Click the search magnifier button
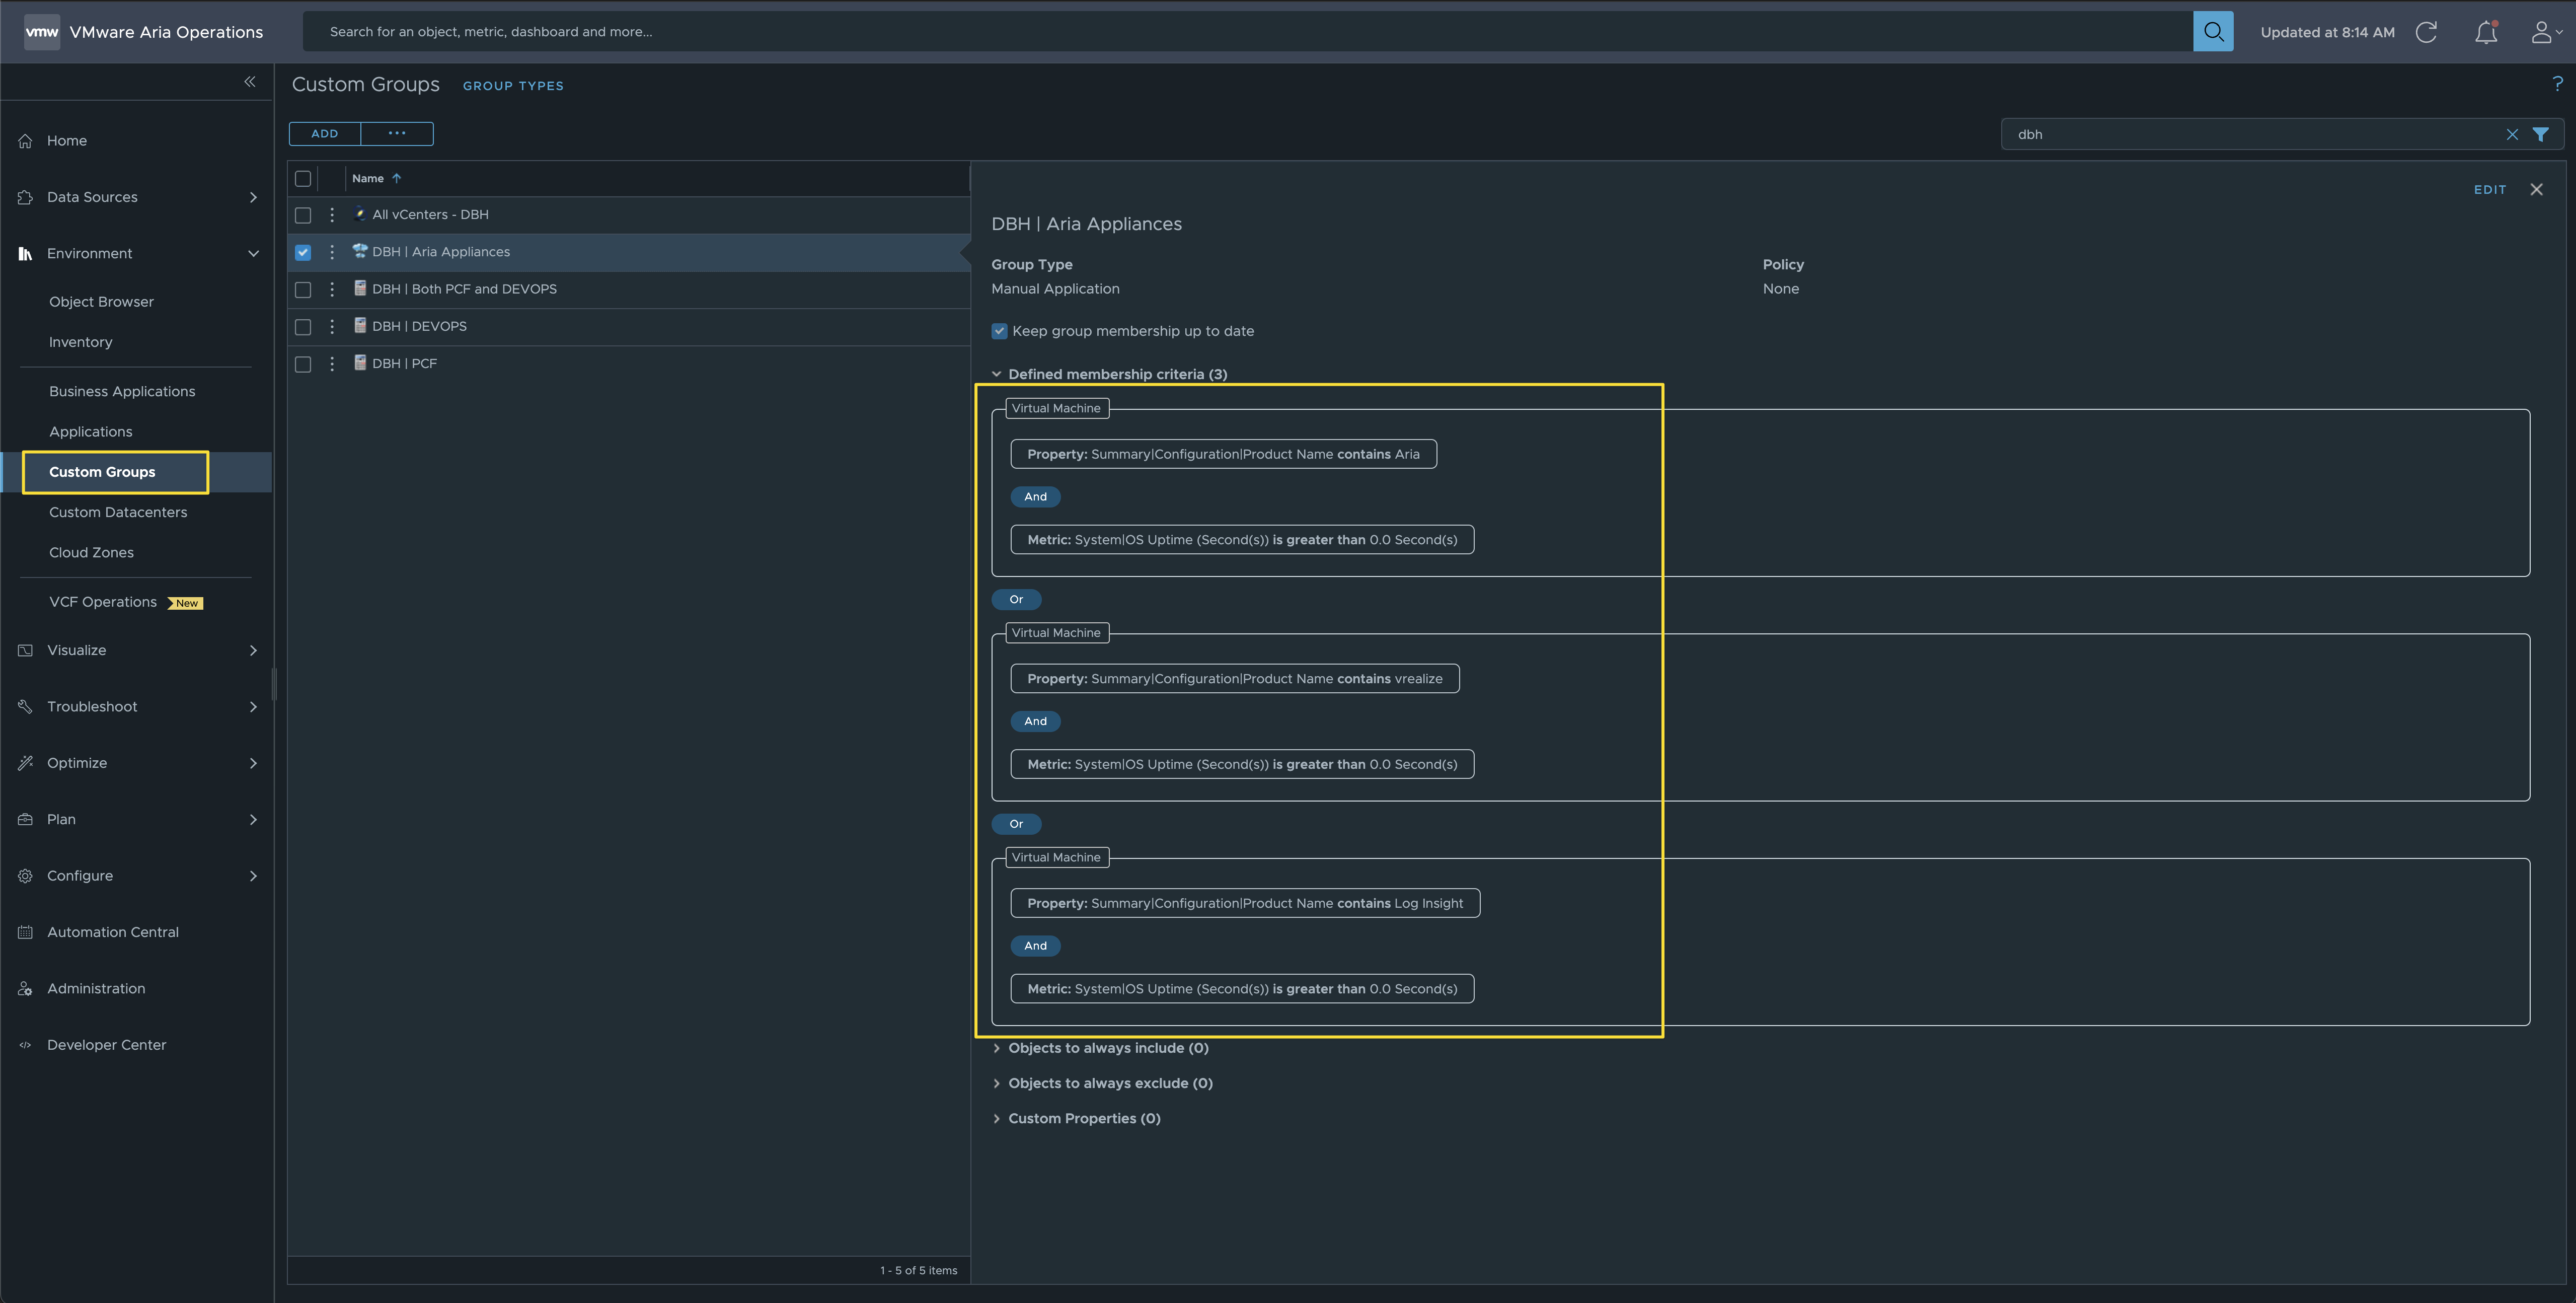 point(2212,32)
